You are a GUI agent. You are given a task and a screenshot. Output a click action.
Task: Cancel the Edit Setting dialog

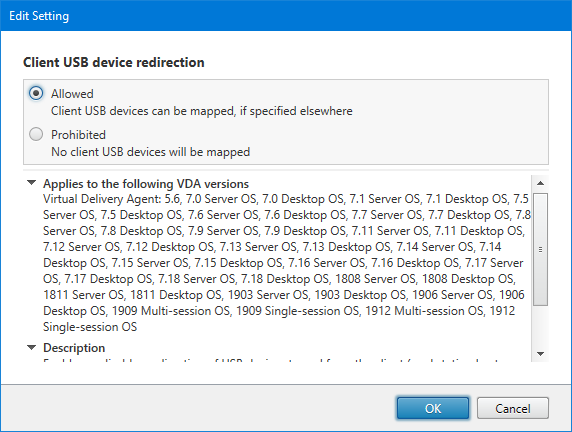pos(513,408)
